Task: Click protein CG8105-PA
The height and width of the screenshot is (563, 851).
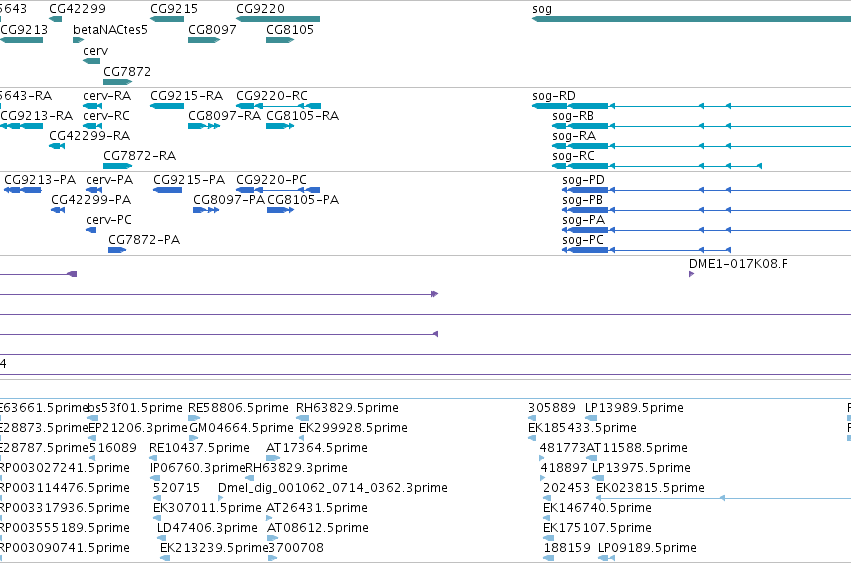Action: click(x=303, y=200)
